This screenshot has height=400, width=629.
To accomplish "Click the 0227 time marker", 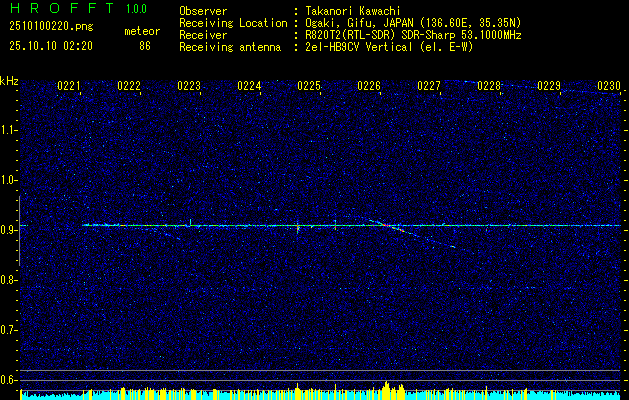I will point(429,86).
